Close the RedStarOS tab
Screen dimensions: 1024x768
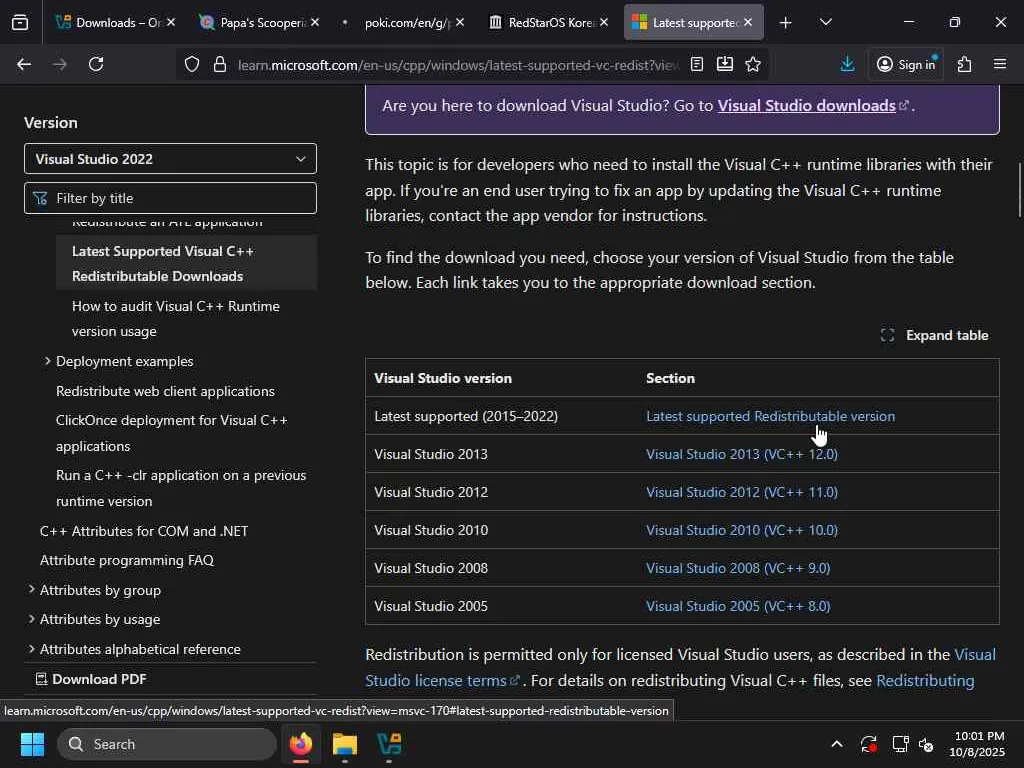pos(604,23)
